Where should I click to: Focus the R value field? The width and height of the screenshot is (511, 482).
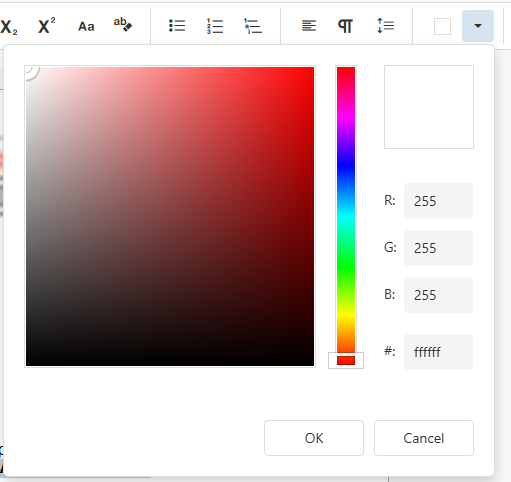(438, 201)
